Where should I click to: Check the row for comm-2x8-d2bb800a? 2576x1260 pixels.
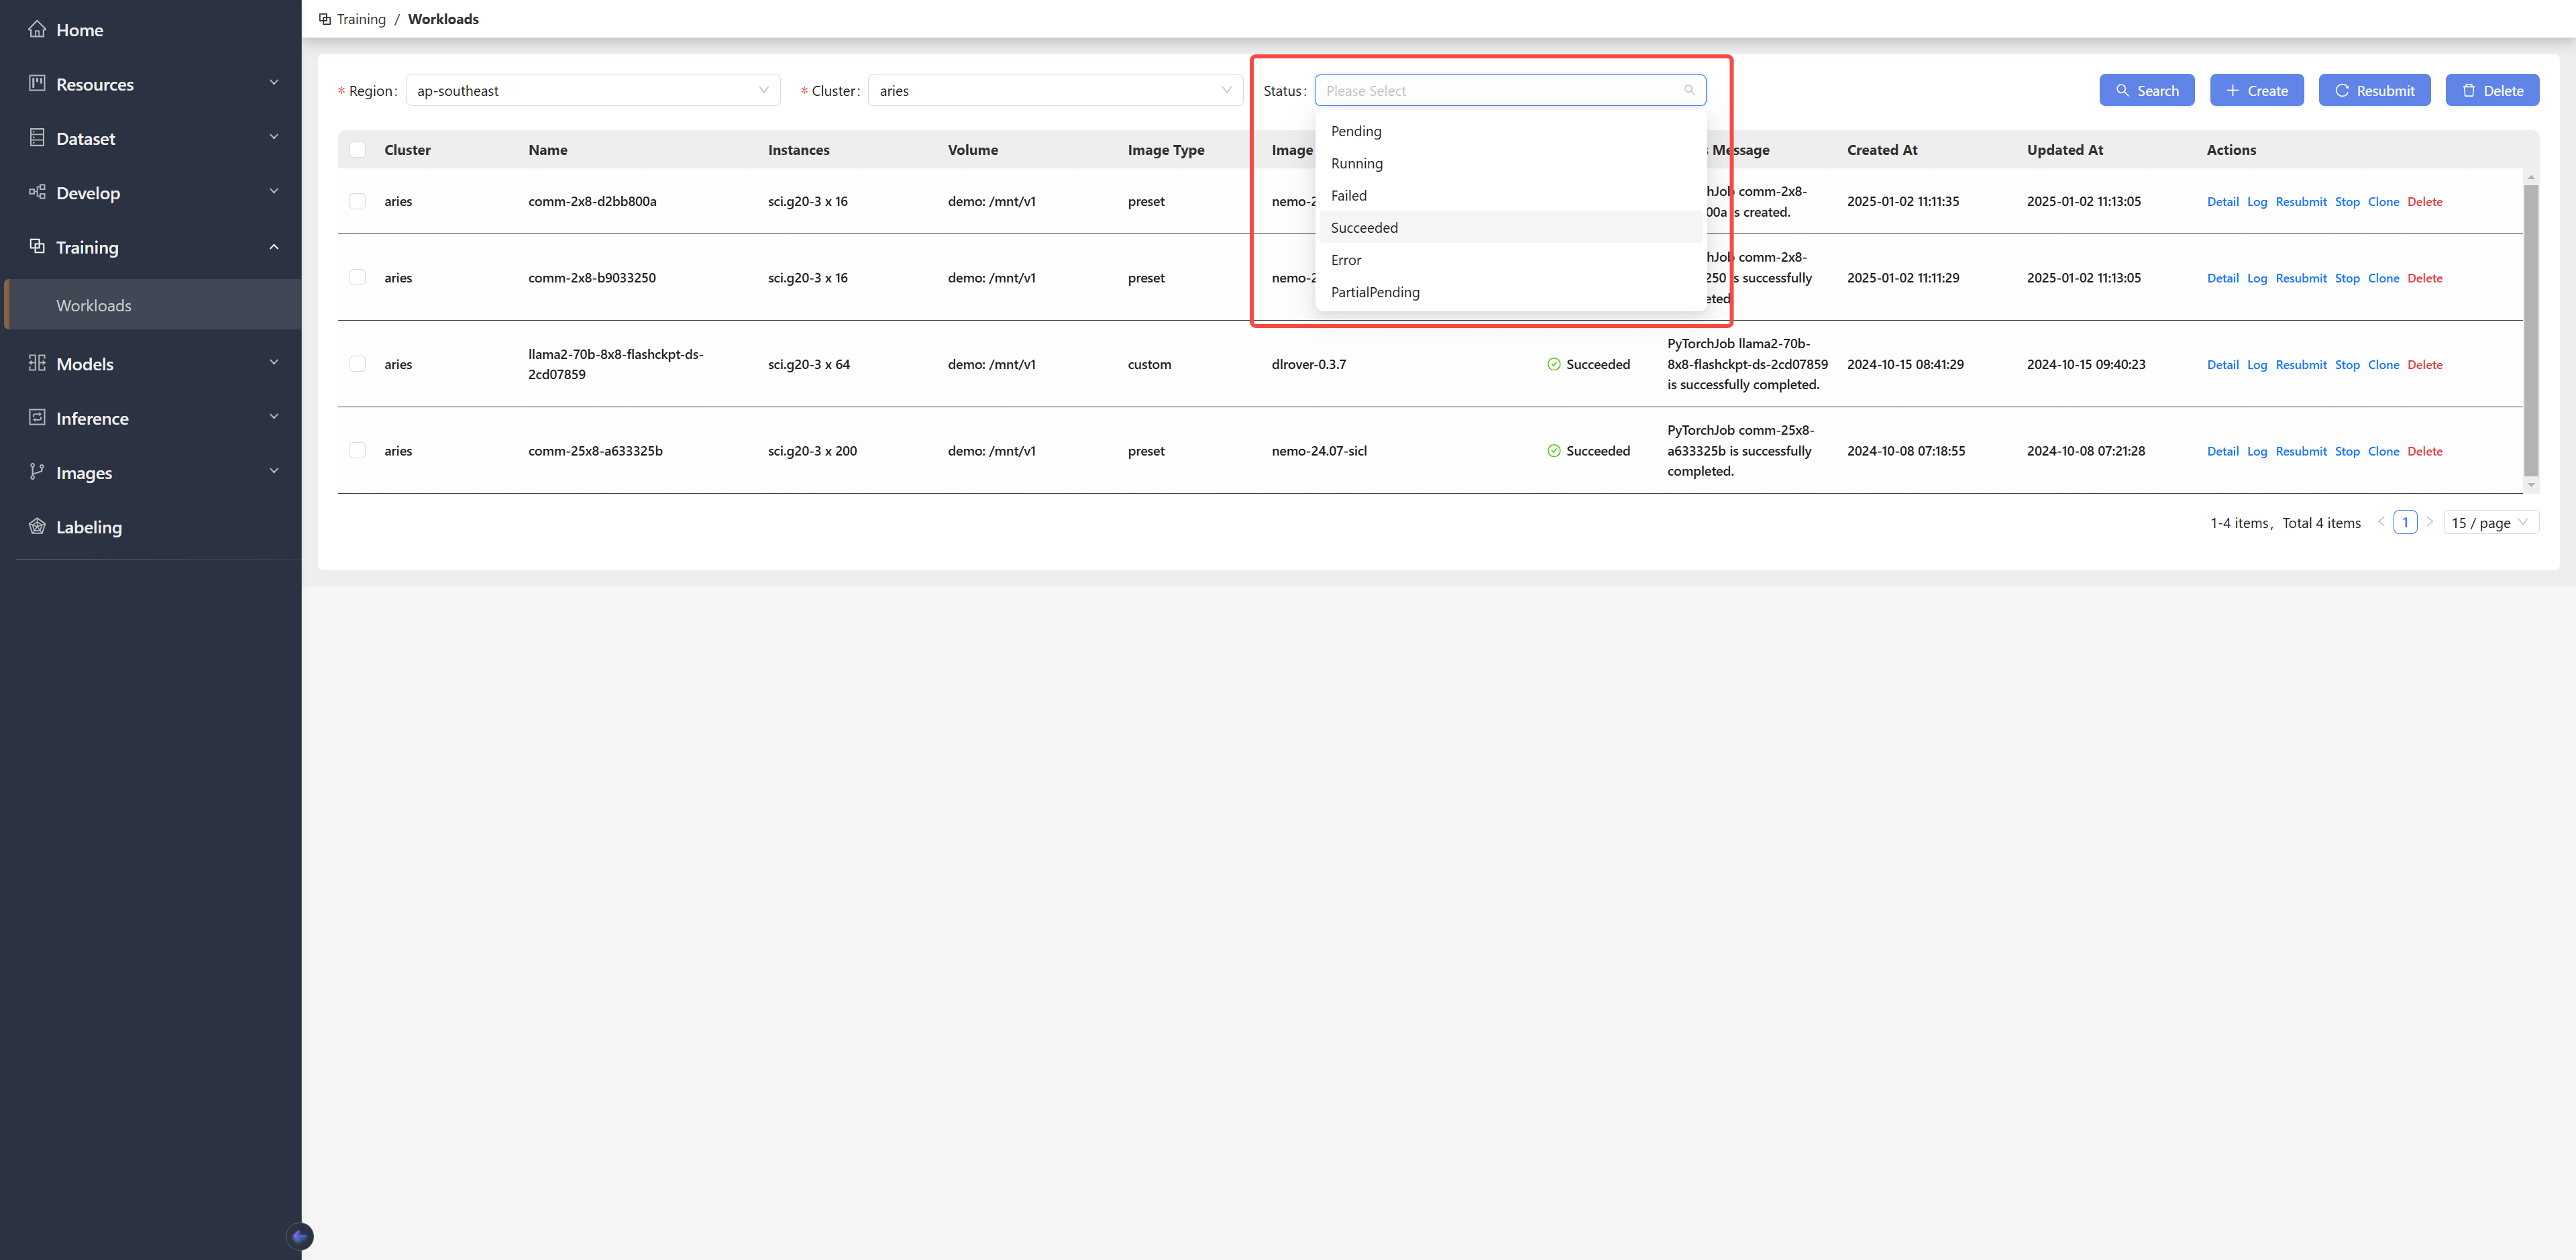[357, 201]
